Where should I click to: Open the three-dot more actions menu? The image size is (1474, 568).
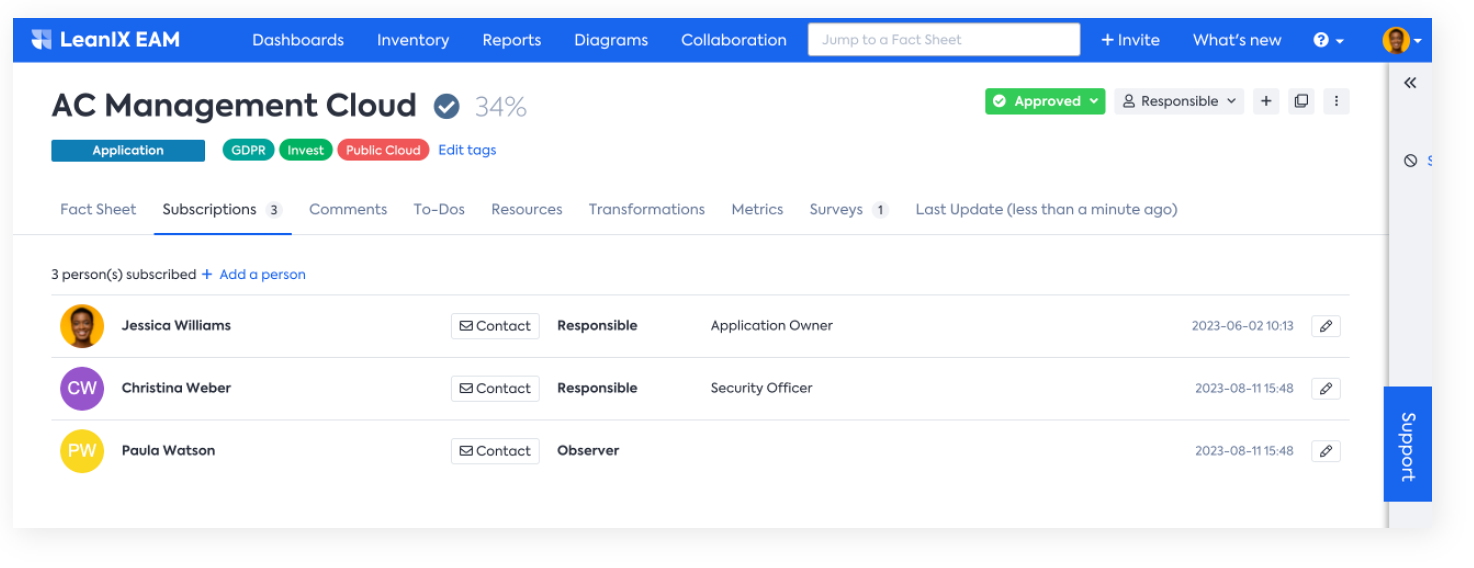(1336, 101)
